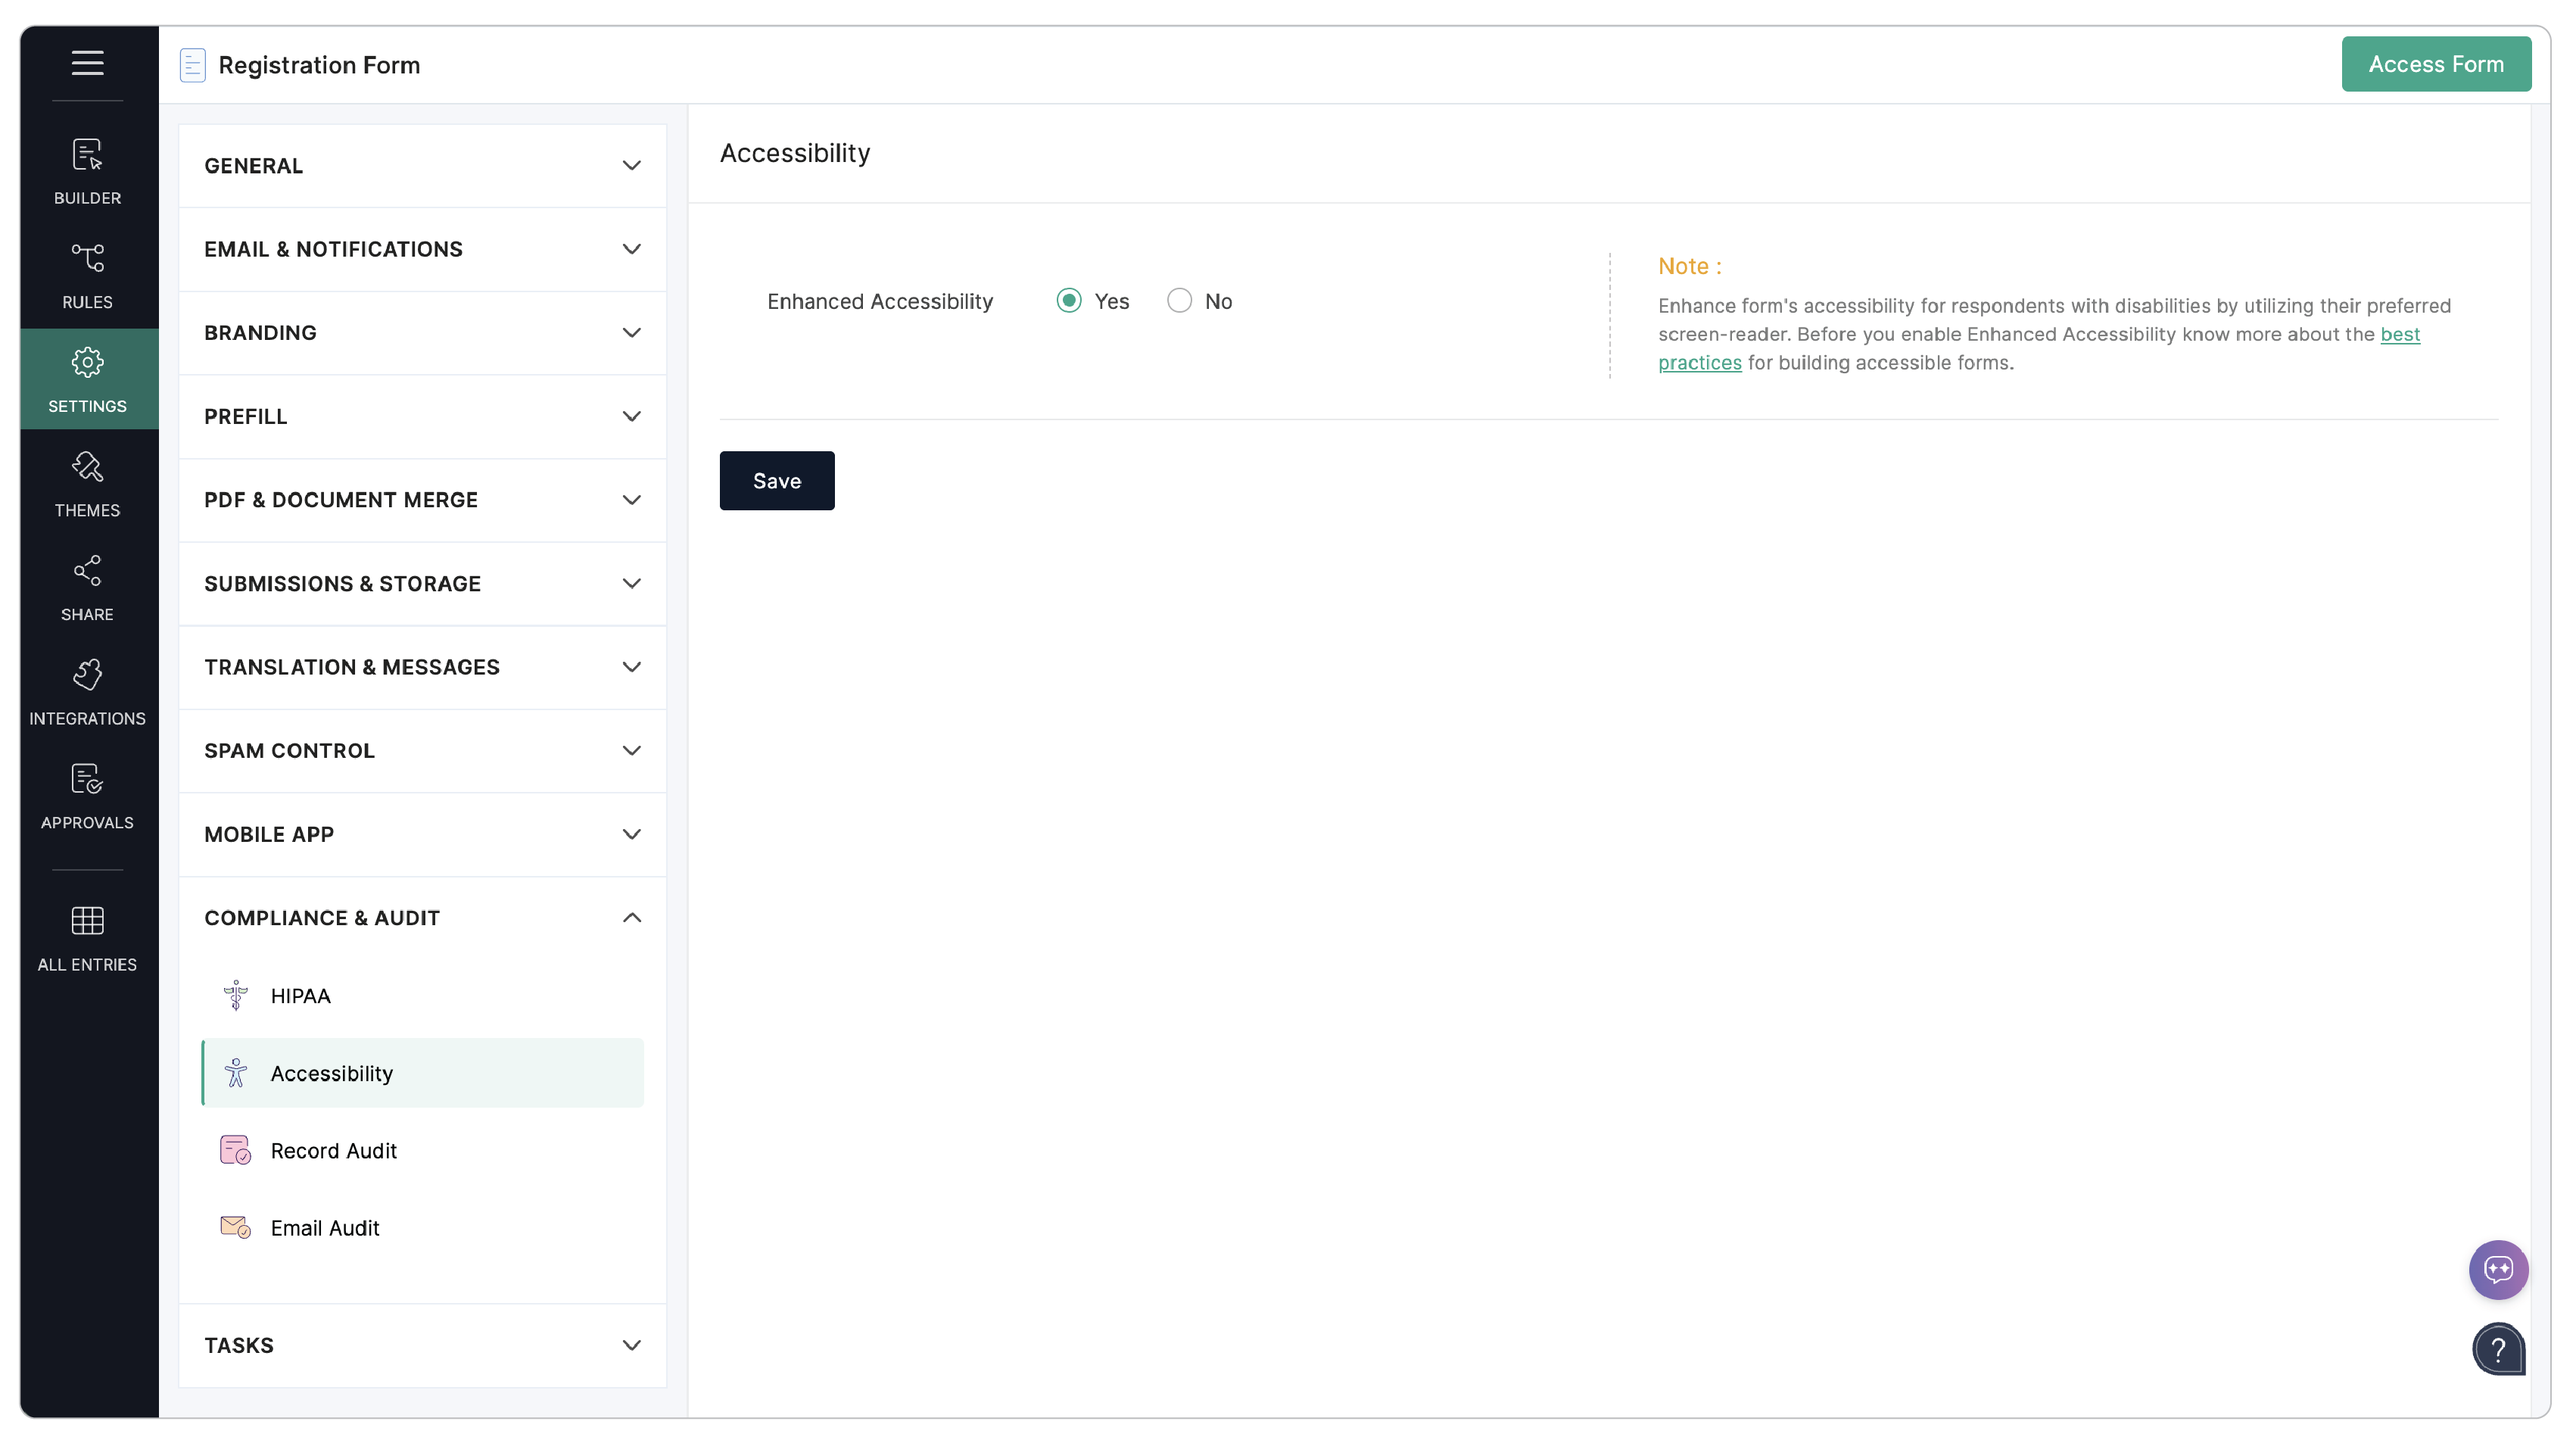
Task: Expand the Tasks section
Action: [422, 1345]
